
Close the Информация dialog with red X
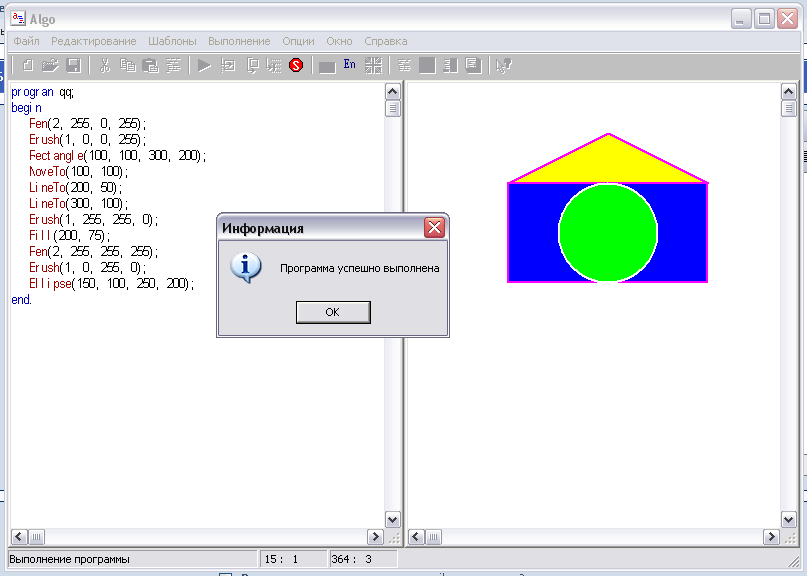434,228
